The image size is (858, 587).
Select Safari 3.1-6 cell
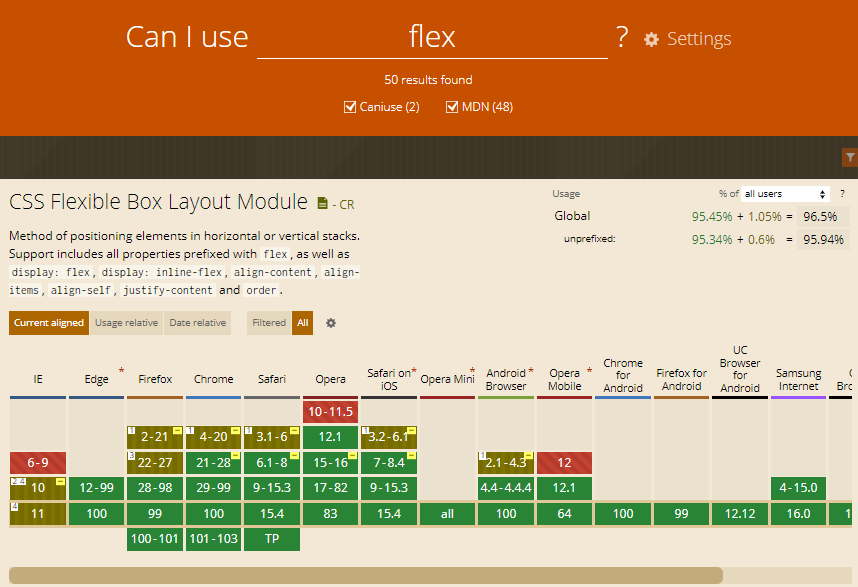point(272,437)
